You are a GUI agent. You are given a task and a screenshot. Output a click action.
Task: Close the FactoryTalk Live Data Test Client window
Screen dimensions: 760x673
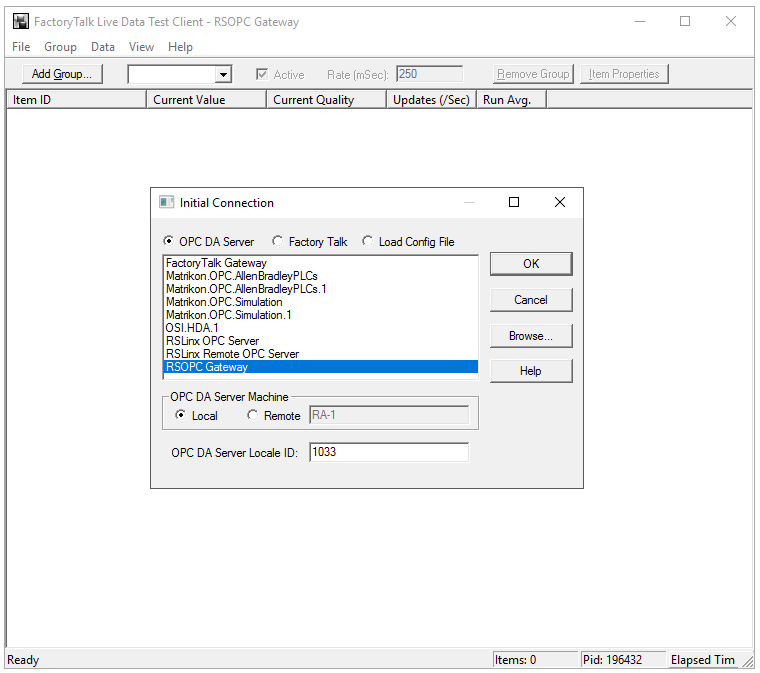(x=730, y=21)
